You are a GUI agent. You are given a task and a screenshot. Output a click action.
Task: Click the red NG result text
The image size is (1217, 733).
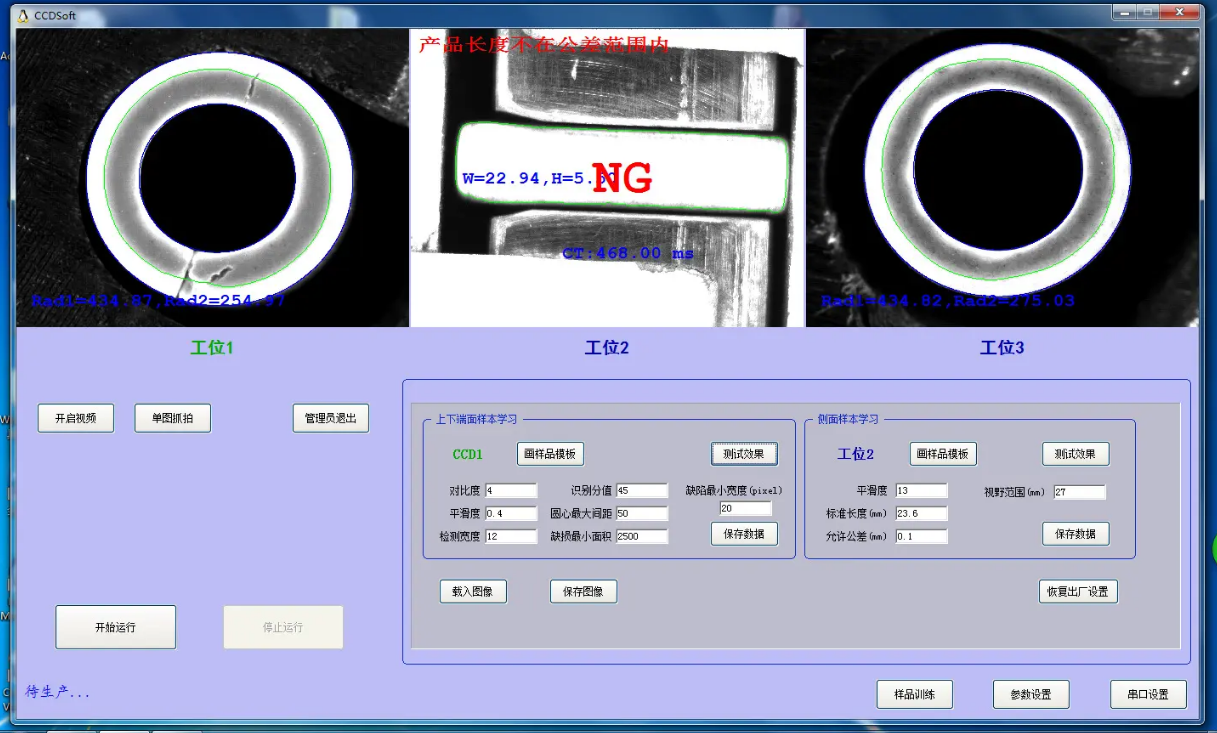622,178
